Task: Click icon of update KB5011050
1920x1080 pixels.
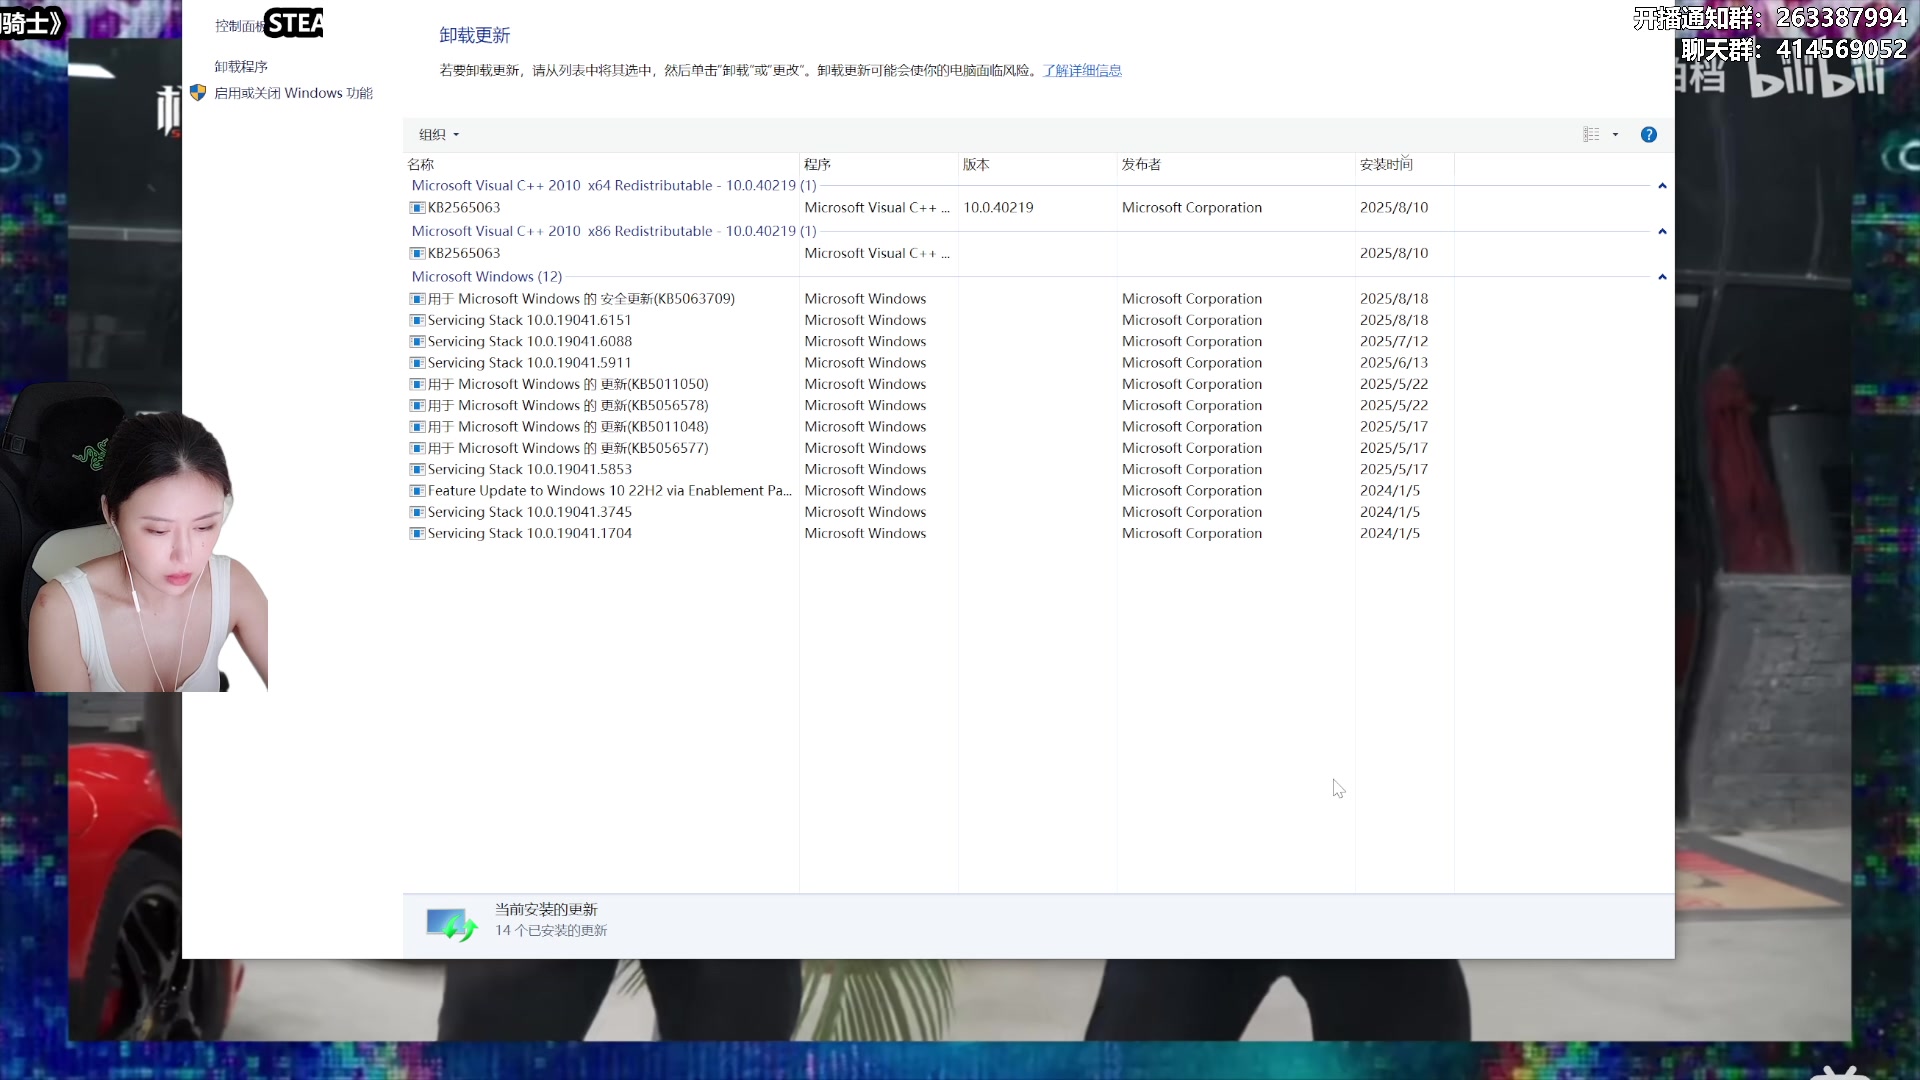Action: (x=417, y=385)
